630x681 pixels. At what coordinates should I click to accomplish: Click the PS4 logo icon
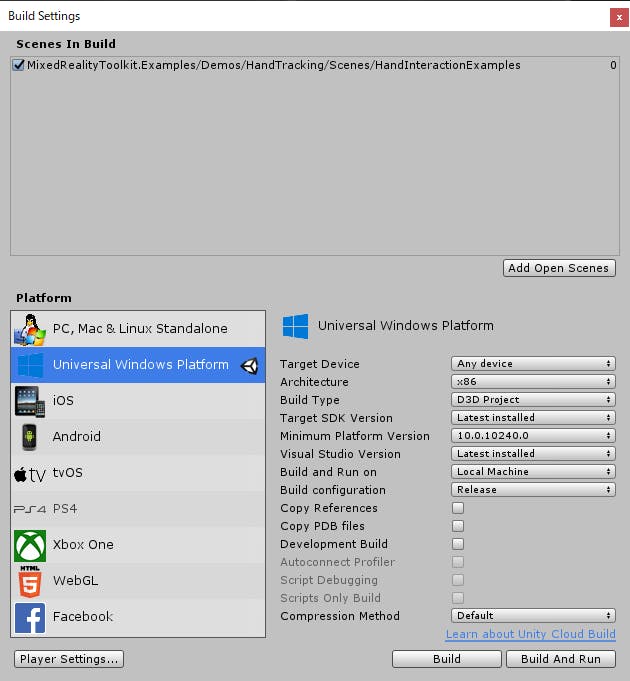pos(30,509)
